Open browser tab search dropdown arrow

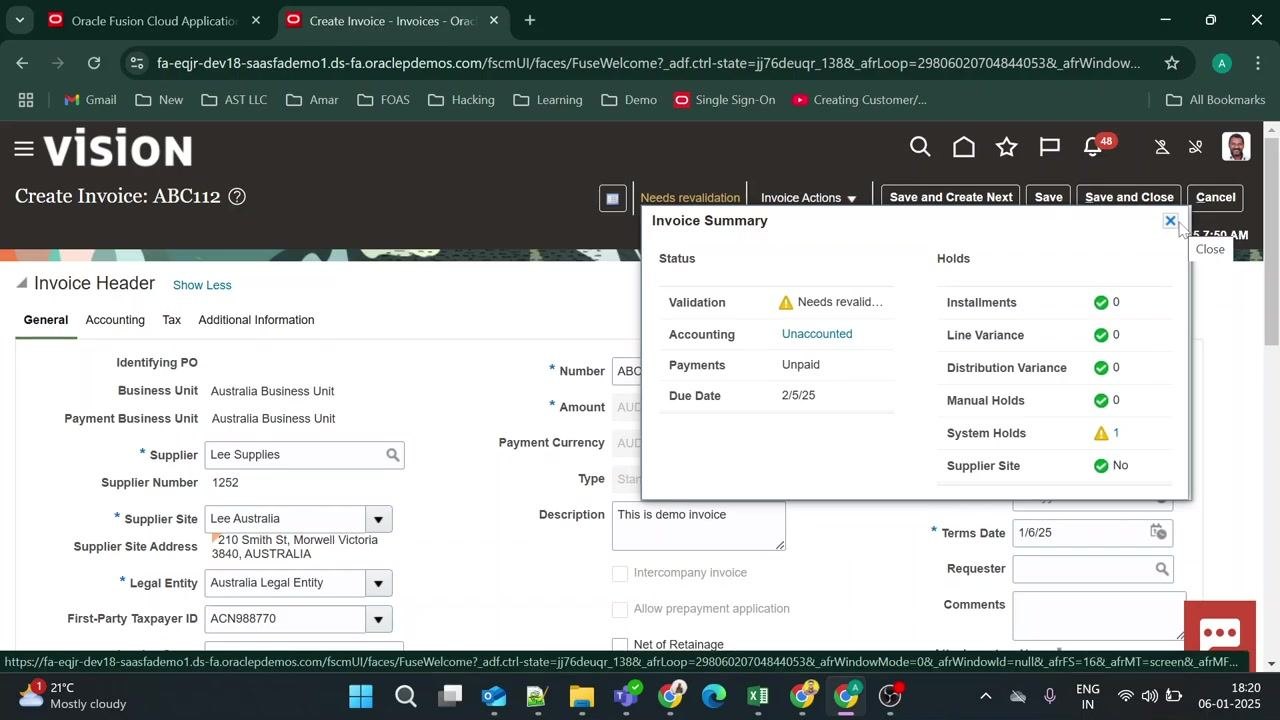pos(19,20)
